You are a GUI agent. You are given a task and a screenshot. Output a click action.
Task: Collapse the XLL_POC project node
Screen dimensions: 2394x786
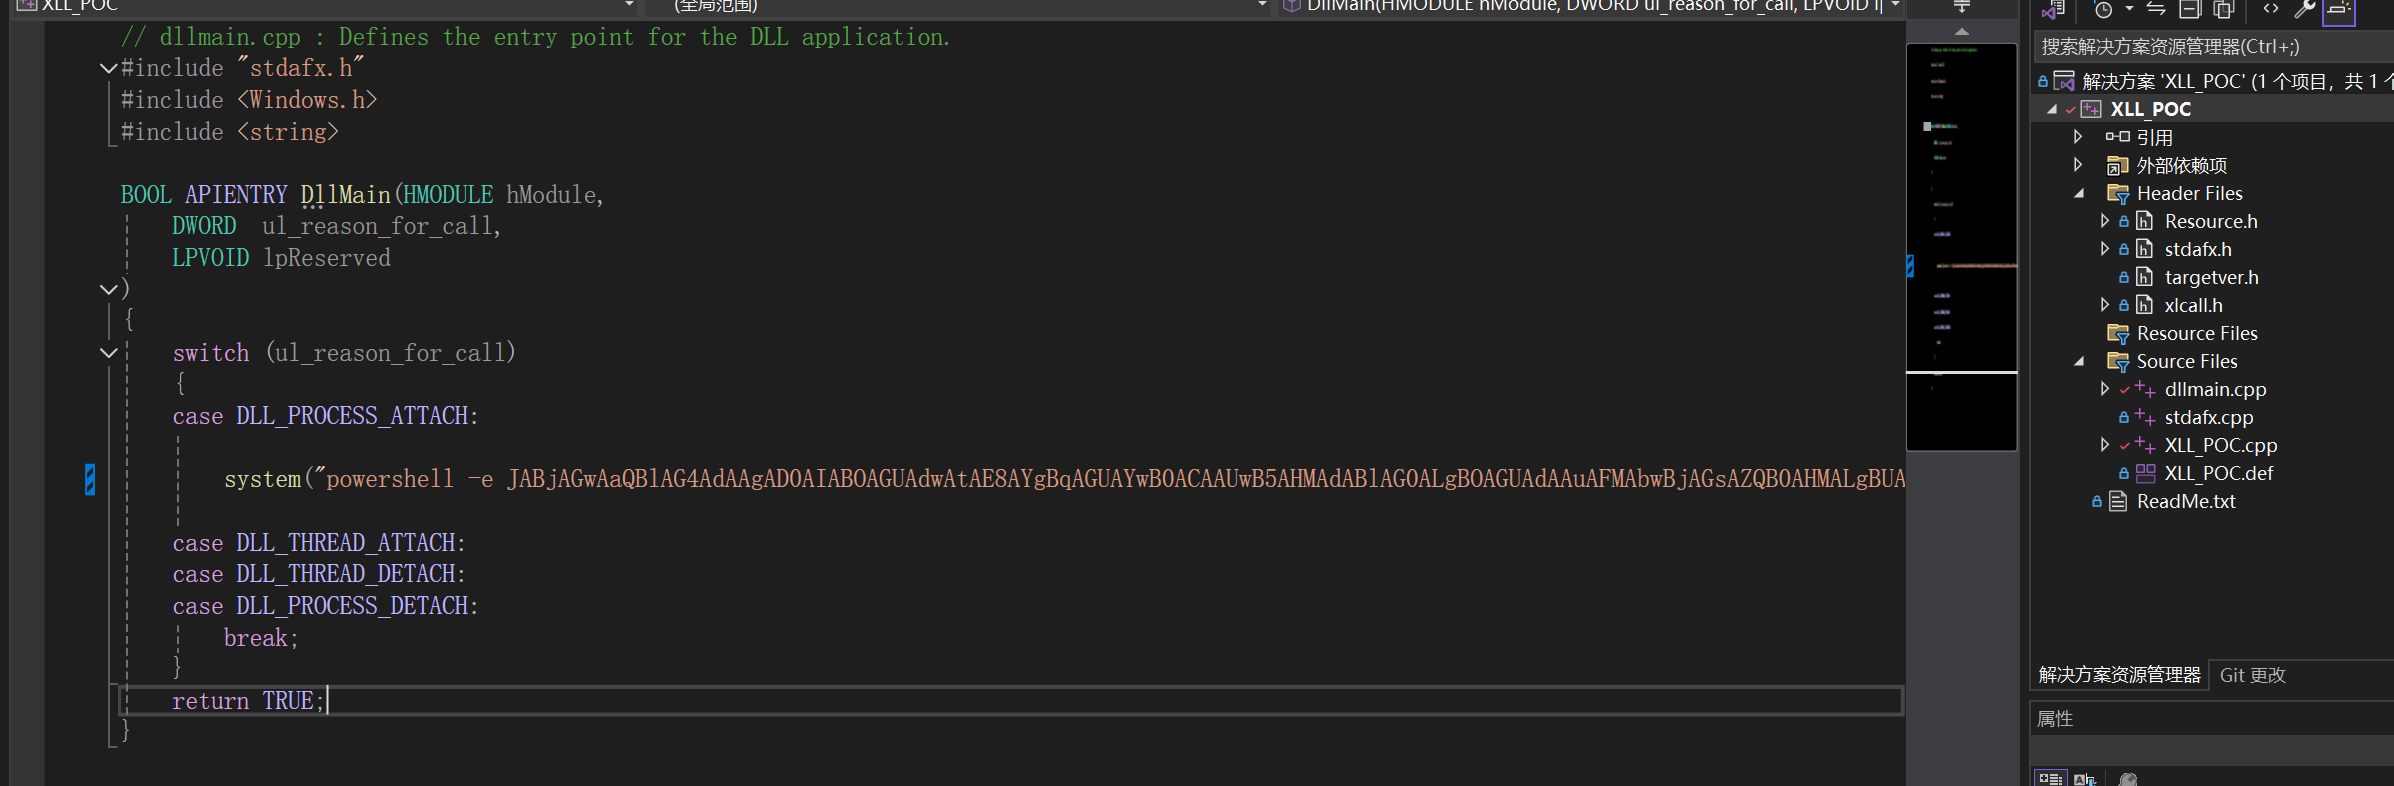(2052, 109)
